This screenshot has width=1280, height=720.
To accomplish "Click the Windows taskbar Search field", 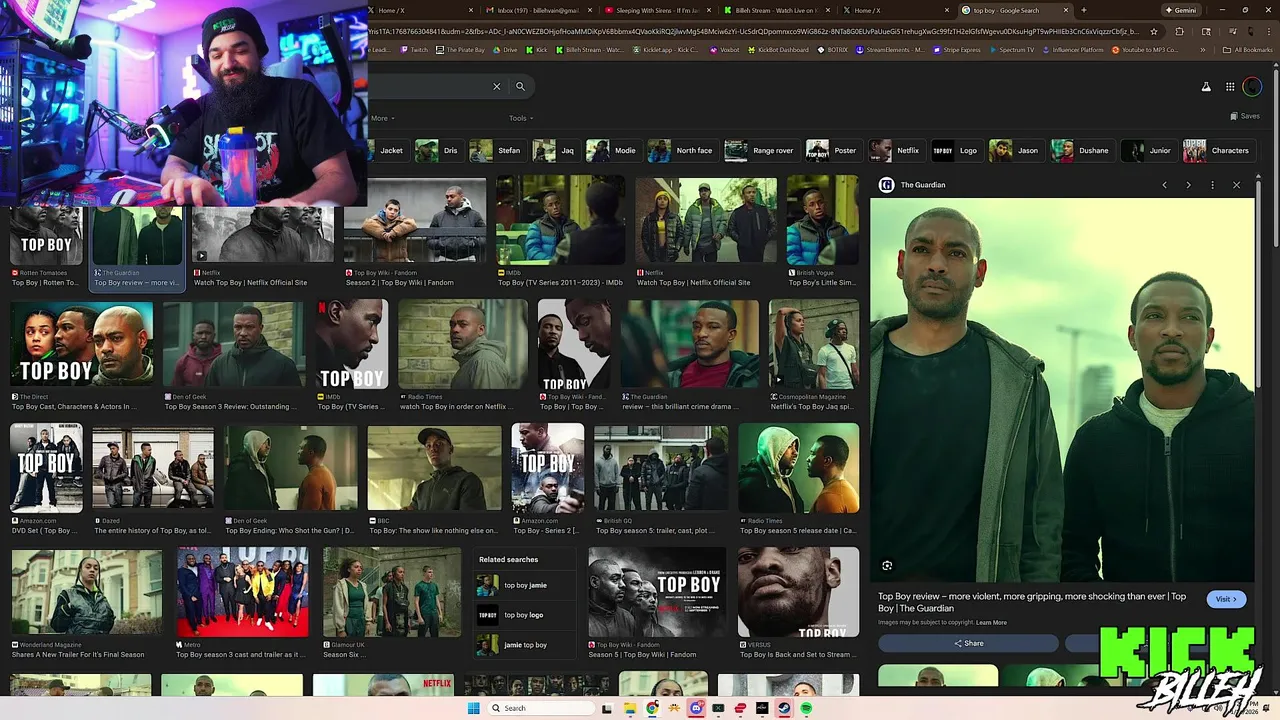I will pyautogui.click(x=540, y=708).
